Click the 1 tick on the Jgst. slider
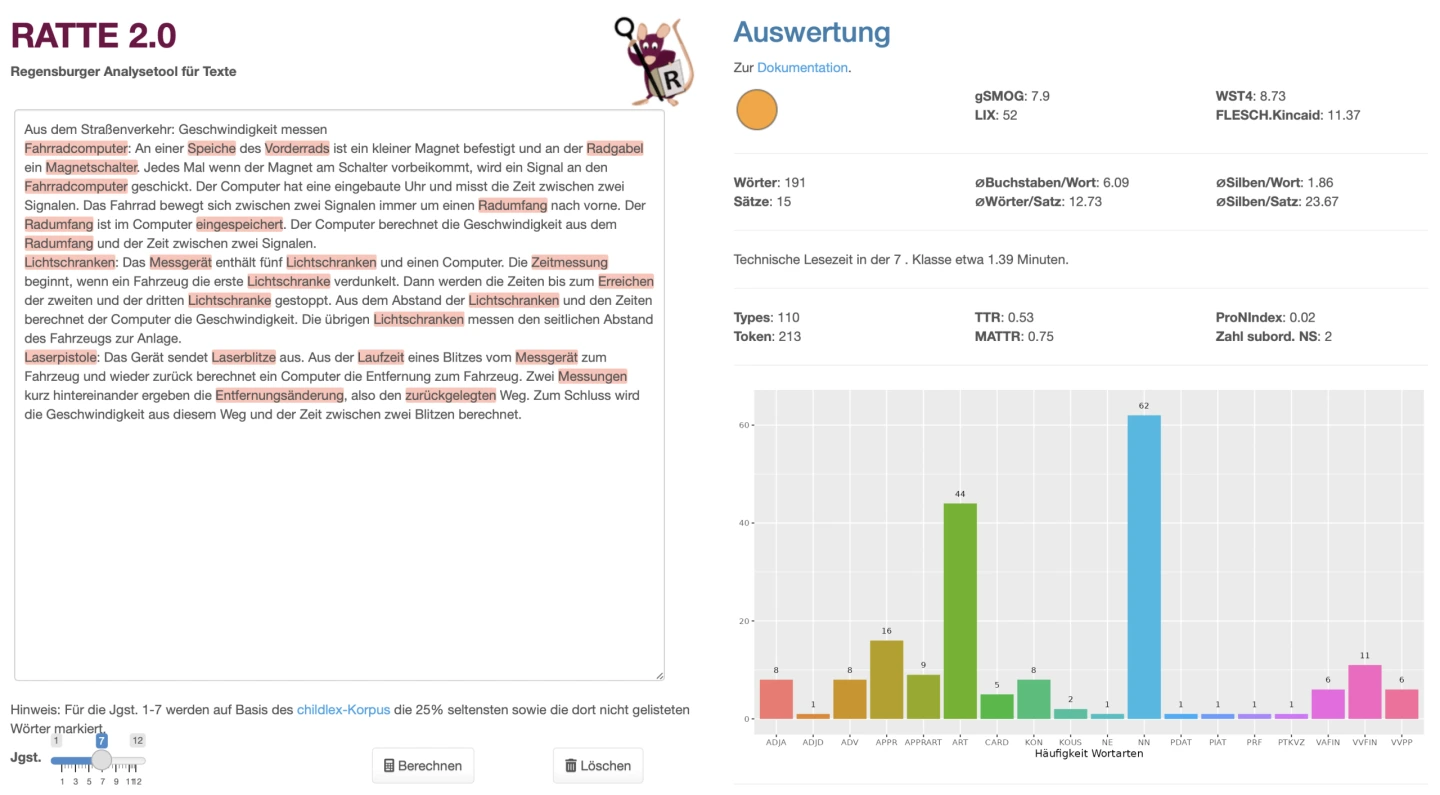Viewport: 1440px width, 795px height. coord(62,781)
